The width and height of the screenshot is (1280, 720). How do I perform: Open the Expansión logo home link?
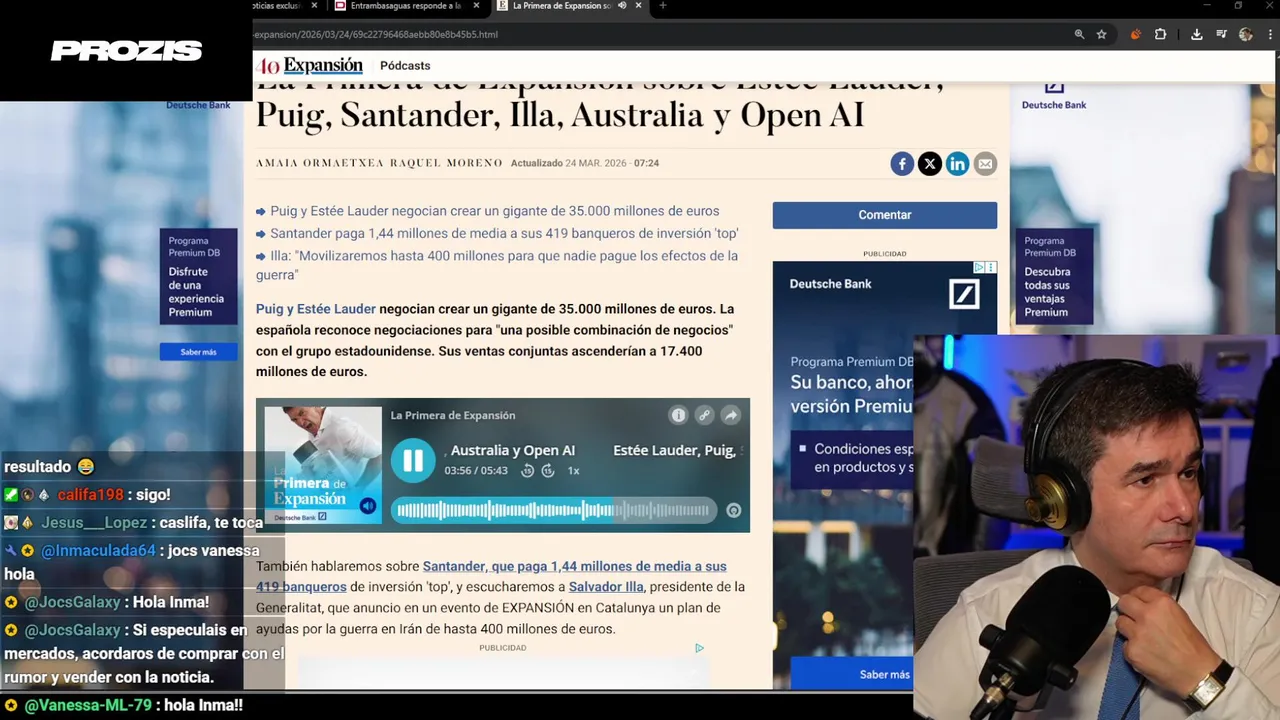coord(311,66)
